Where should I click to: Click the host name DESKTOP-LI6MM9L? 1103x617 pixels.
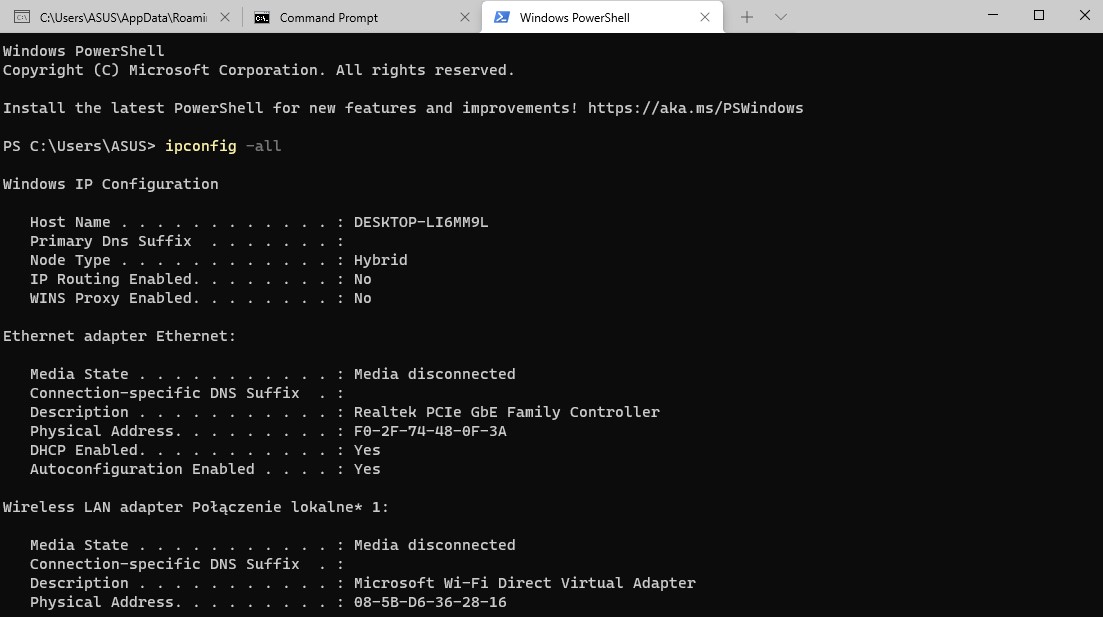[x=421, y=222]
